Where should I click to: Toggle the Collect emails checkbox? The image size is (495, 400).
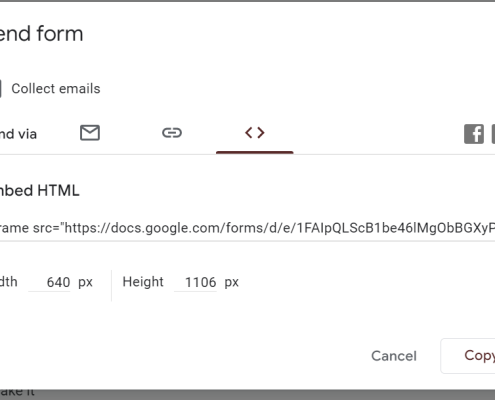[x=1, y=89]
